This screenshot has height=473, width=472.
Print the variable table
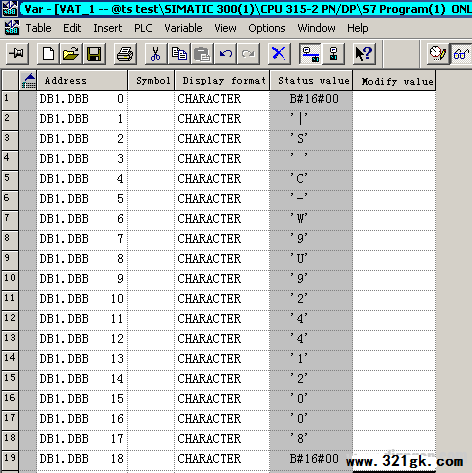pyautogui.click(x=125, y=53)
